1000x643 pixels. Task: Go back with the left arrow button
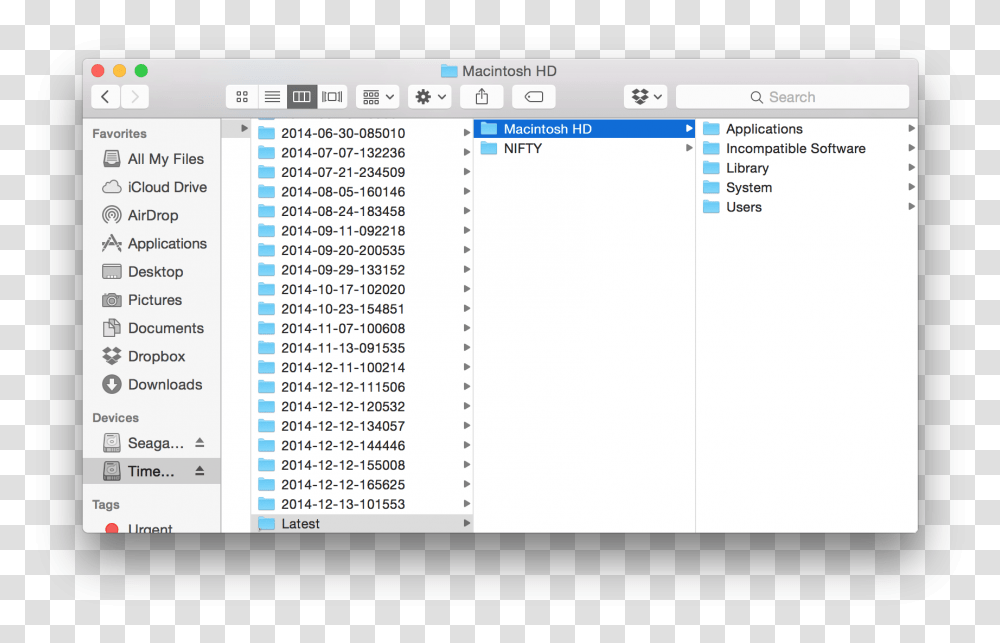coord(106,97)
